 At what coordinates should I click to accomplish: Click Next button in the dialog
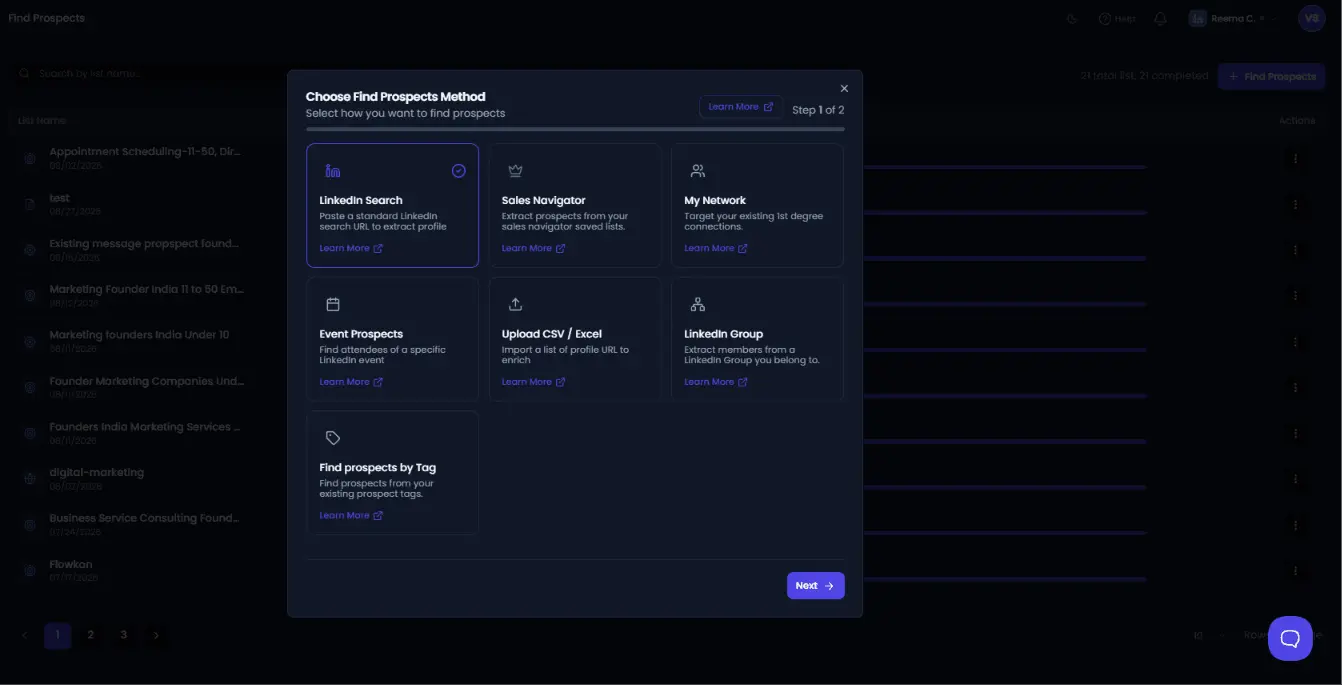[815, 586]
